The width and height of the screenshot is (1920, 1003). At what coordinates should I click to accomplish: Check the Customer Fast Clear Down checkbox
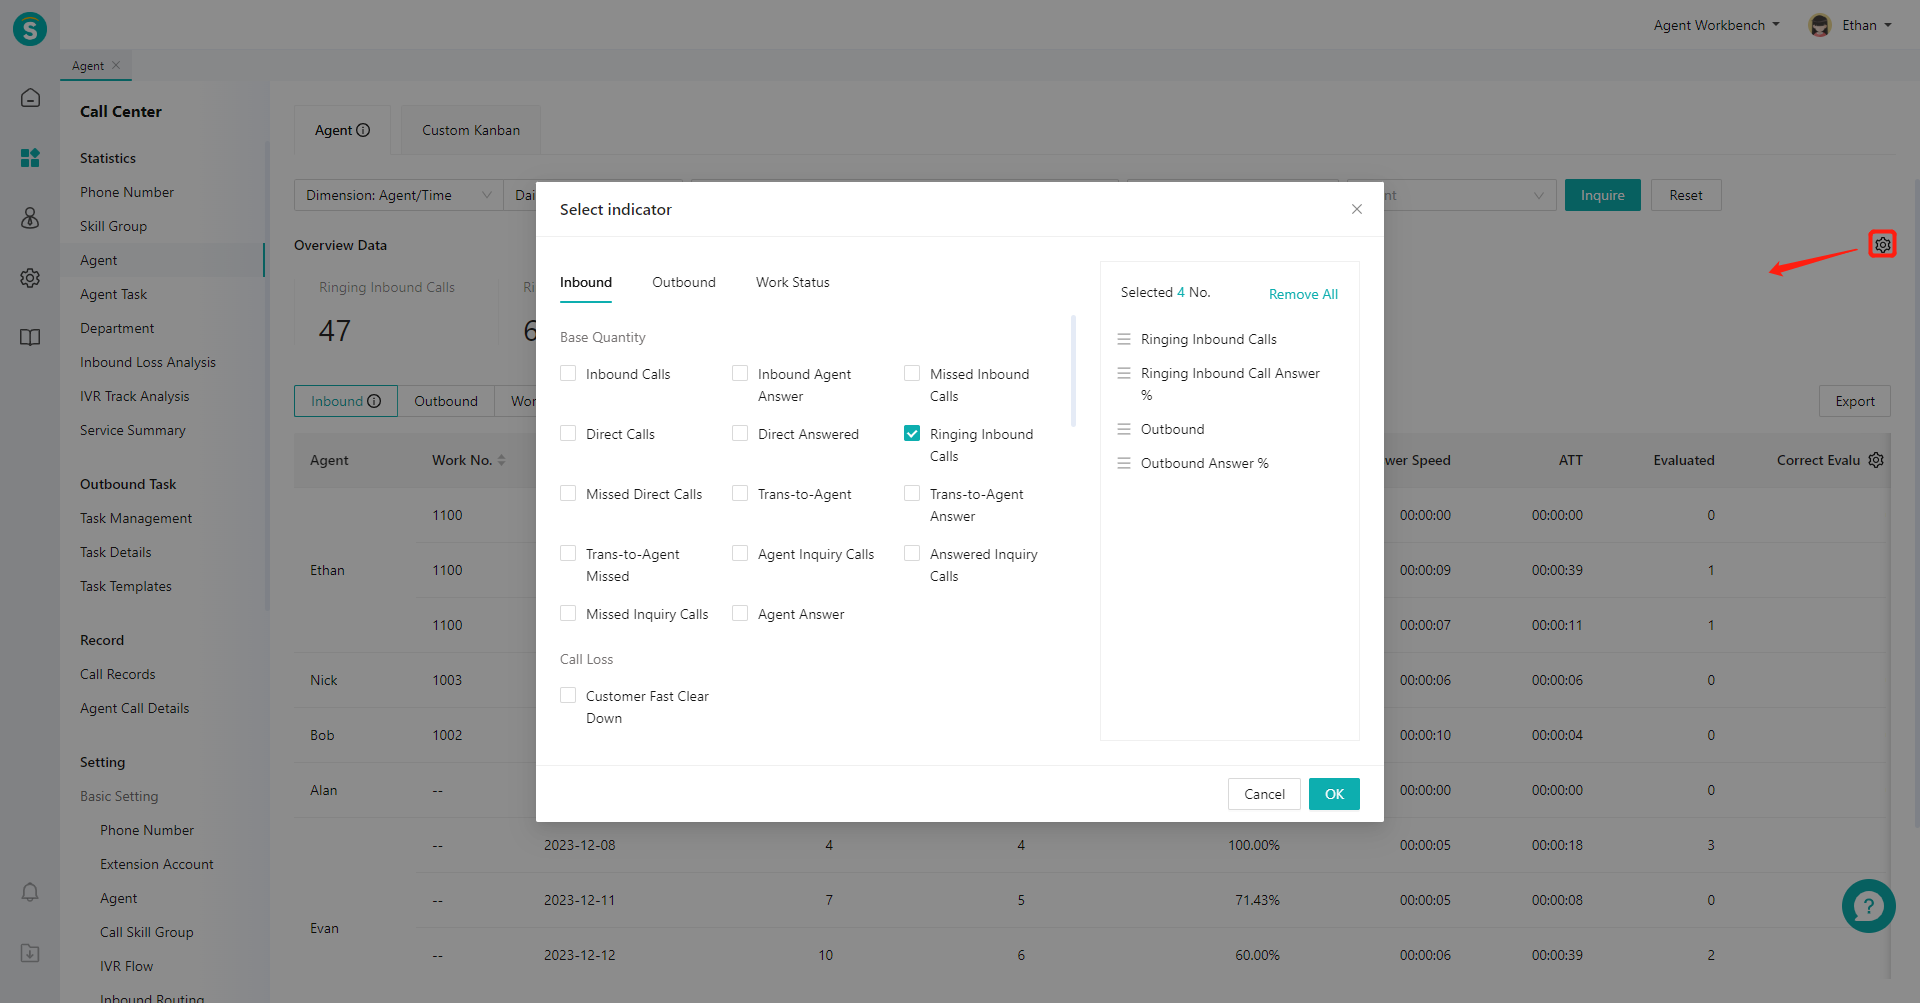(568, 695)
